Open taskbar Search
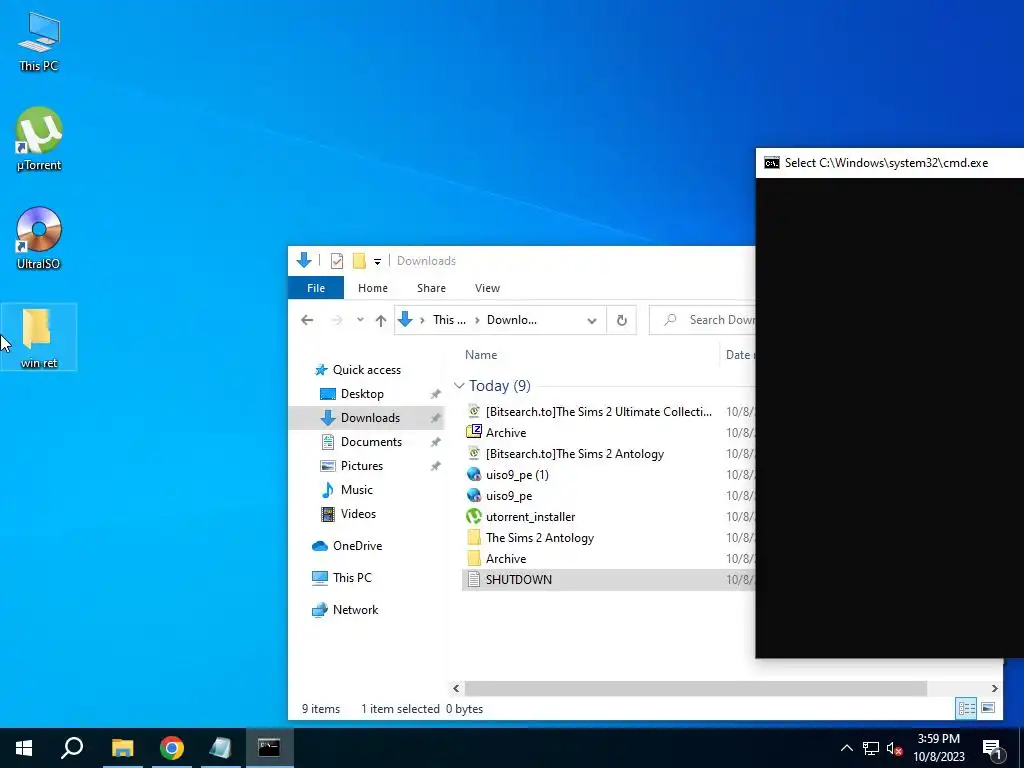This screenshot has height=768, width=1024. (x=72, y=748)
